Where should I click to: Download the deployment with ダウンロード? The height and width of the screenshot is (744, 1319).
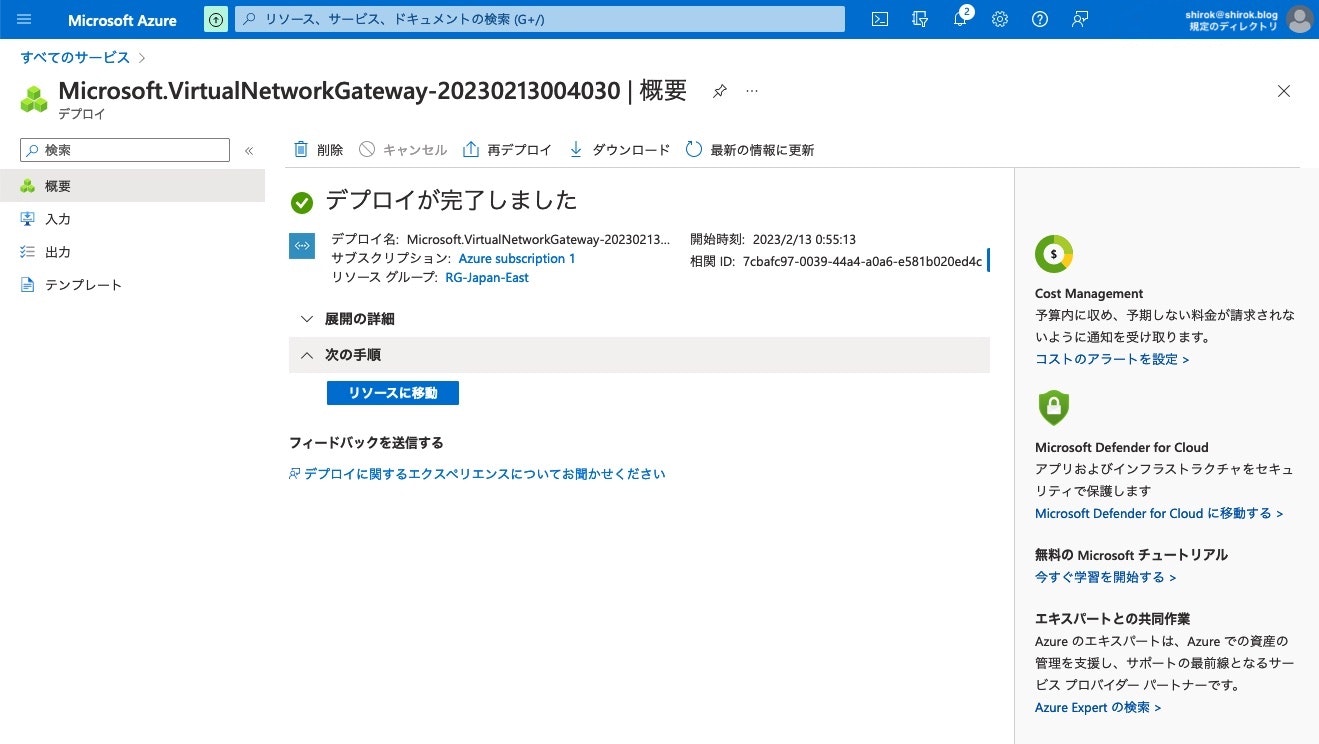click(x=621, y=149)
